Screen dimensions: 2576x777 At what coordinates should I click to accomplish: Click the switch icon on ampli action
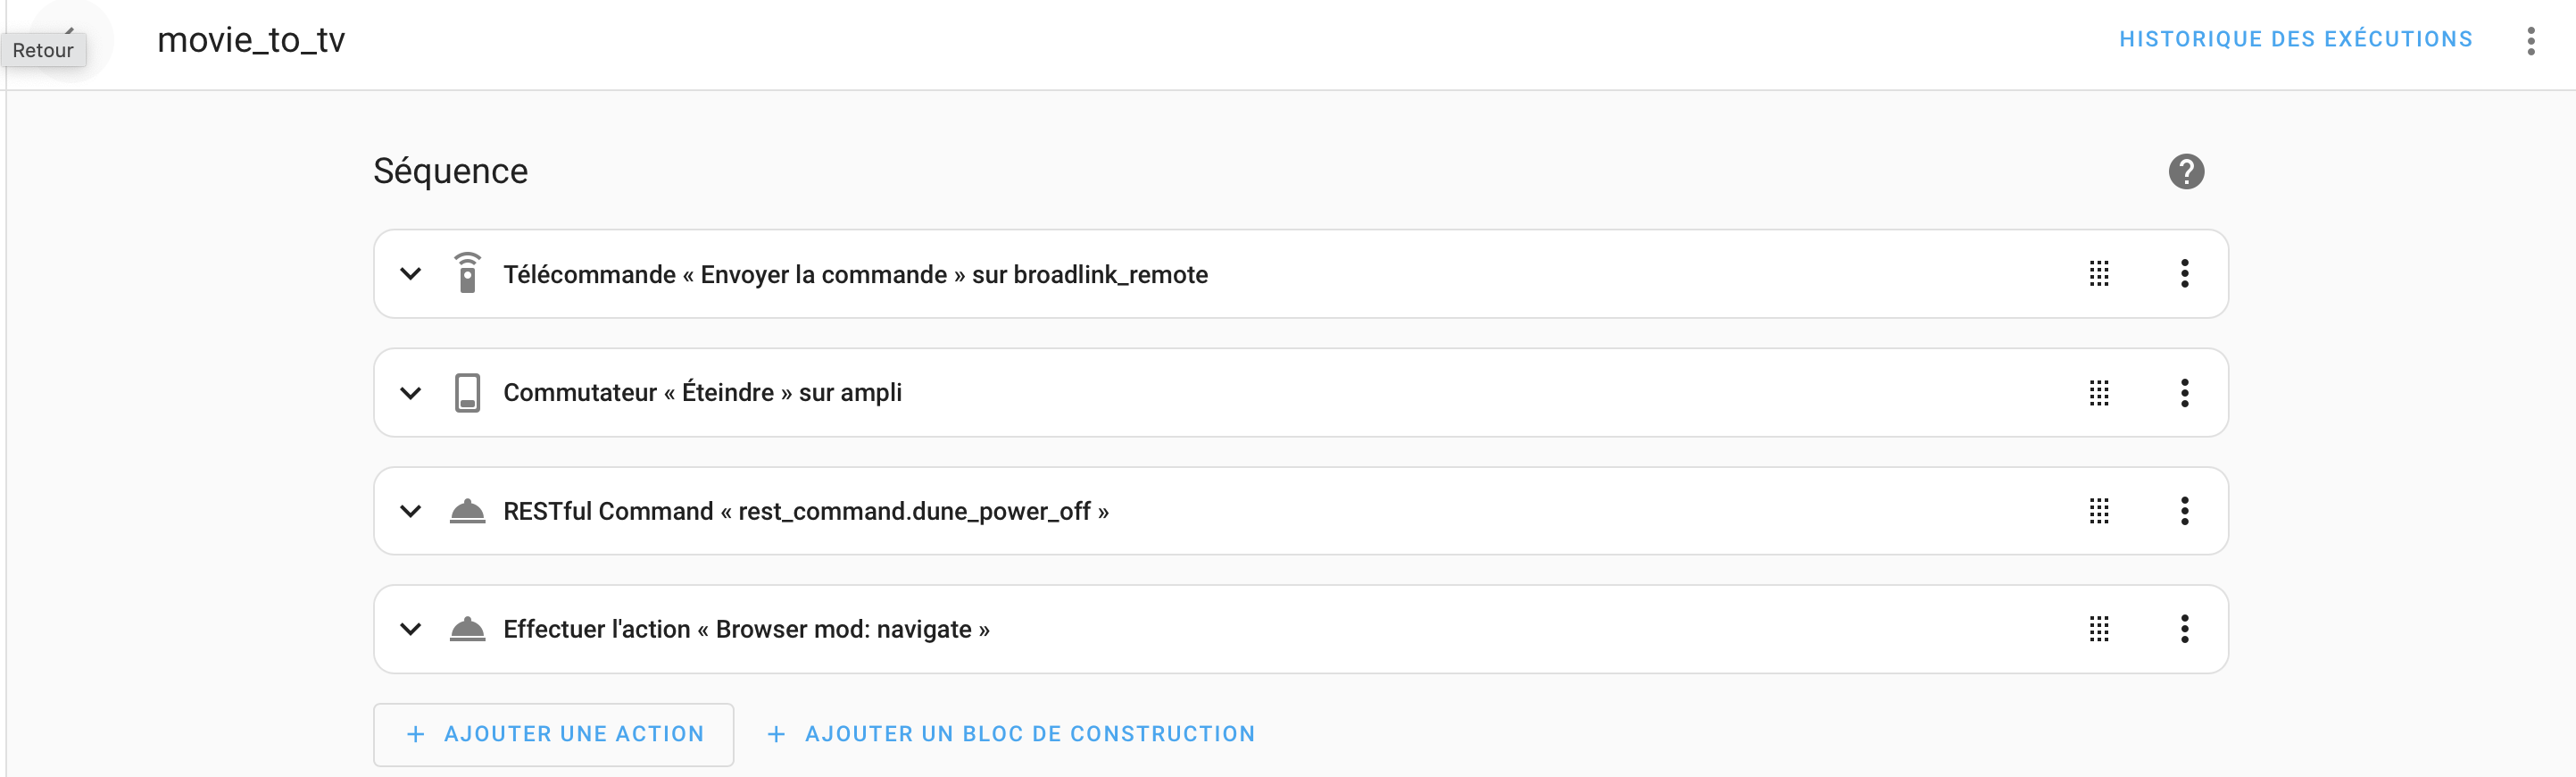467,392
